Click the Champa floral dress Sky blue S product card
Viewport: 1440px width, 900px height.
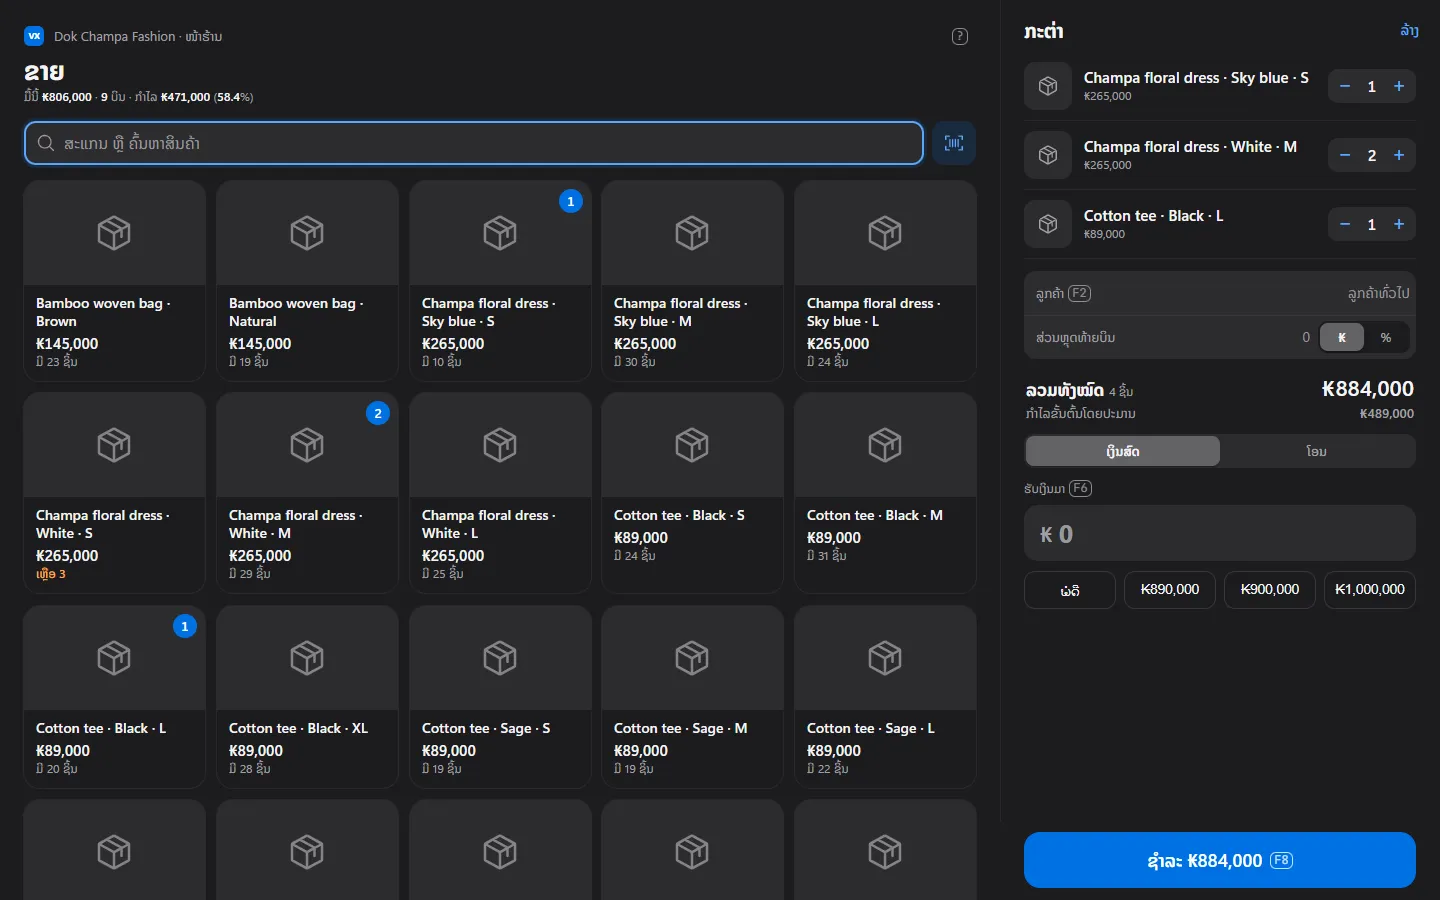500,281
